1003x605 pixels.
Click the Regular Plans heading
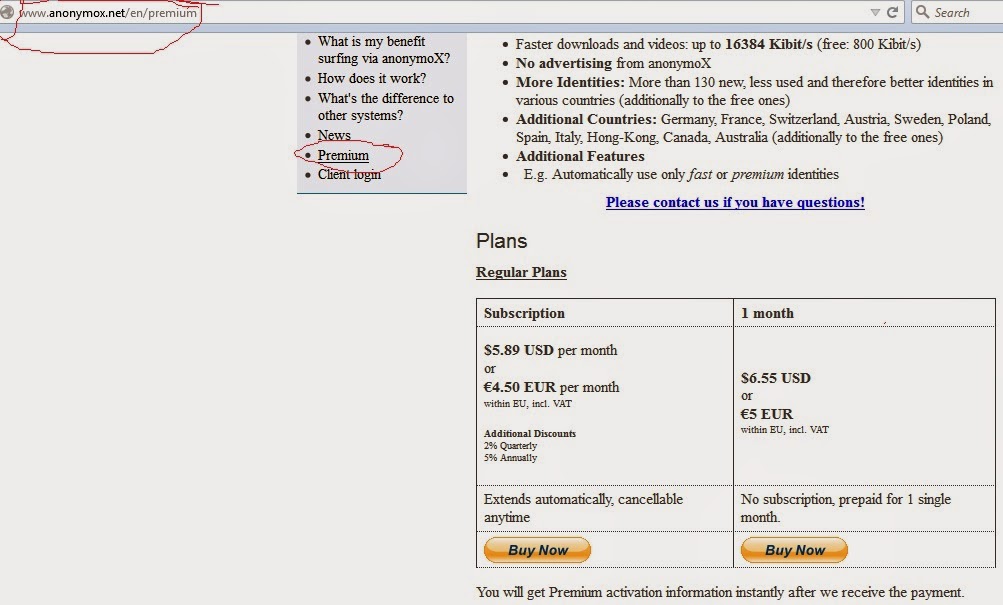[x=521, y=272]
